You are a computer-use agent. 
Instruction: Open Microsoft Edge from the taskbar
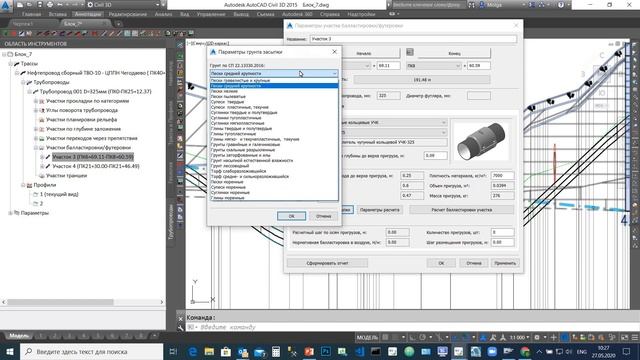coord(193,351)
